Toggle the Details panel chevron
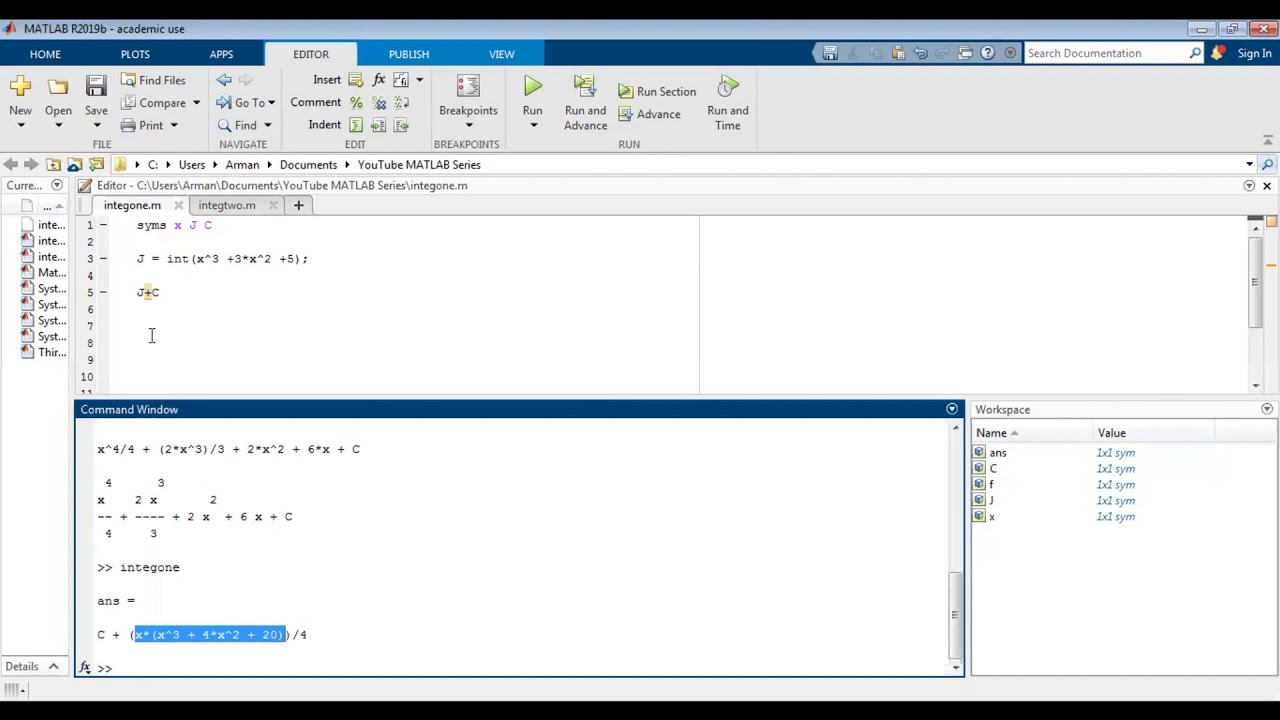Image resolution: width=1280 pixels, height=720 pixels. [53, 667]
